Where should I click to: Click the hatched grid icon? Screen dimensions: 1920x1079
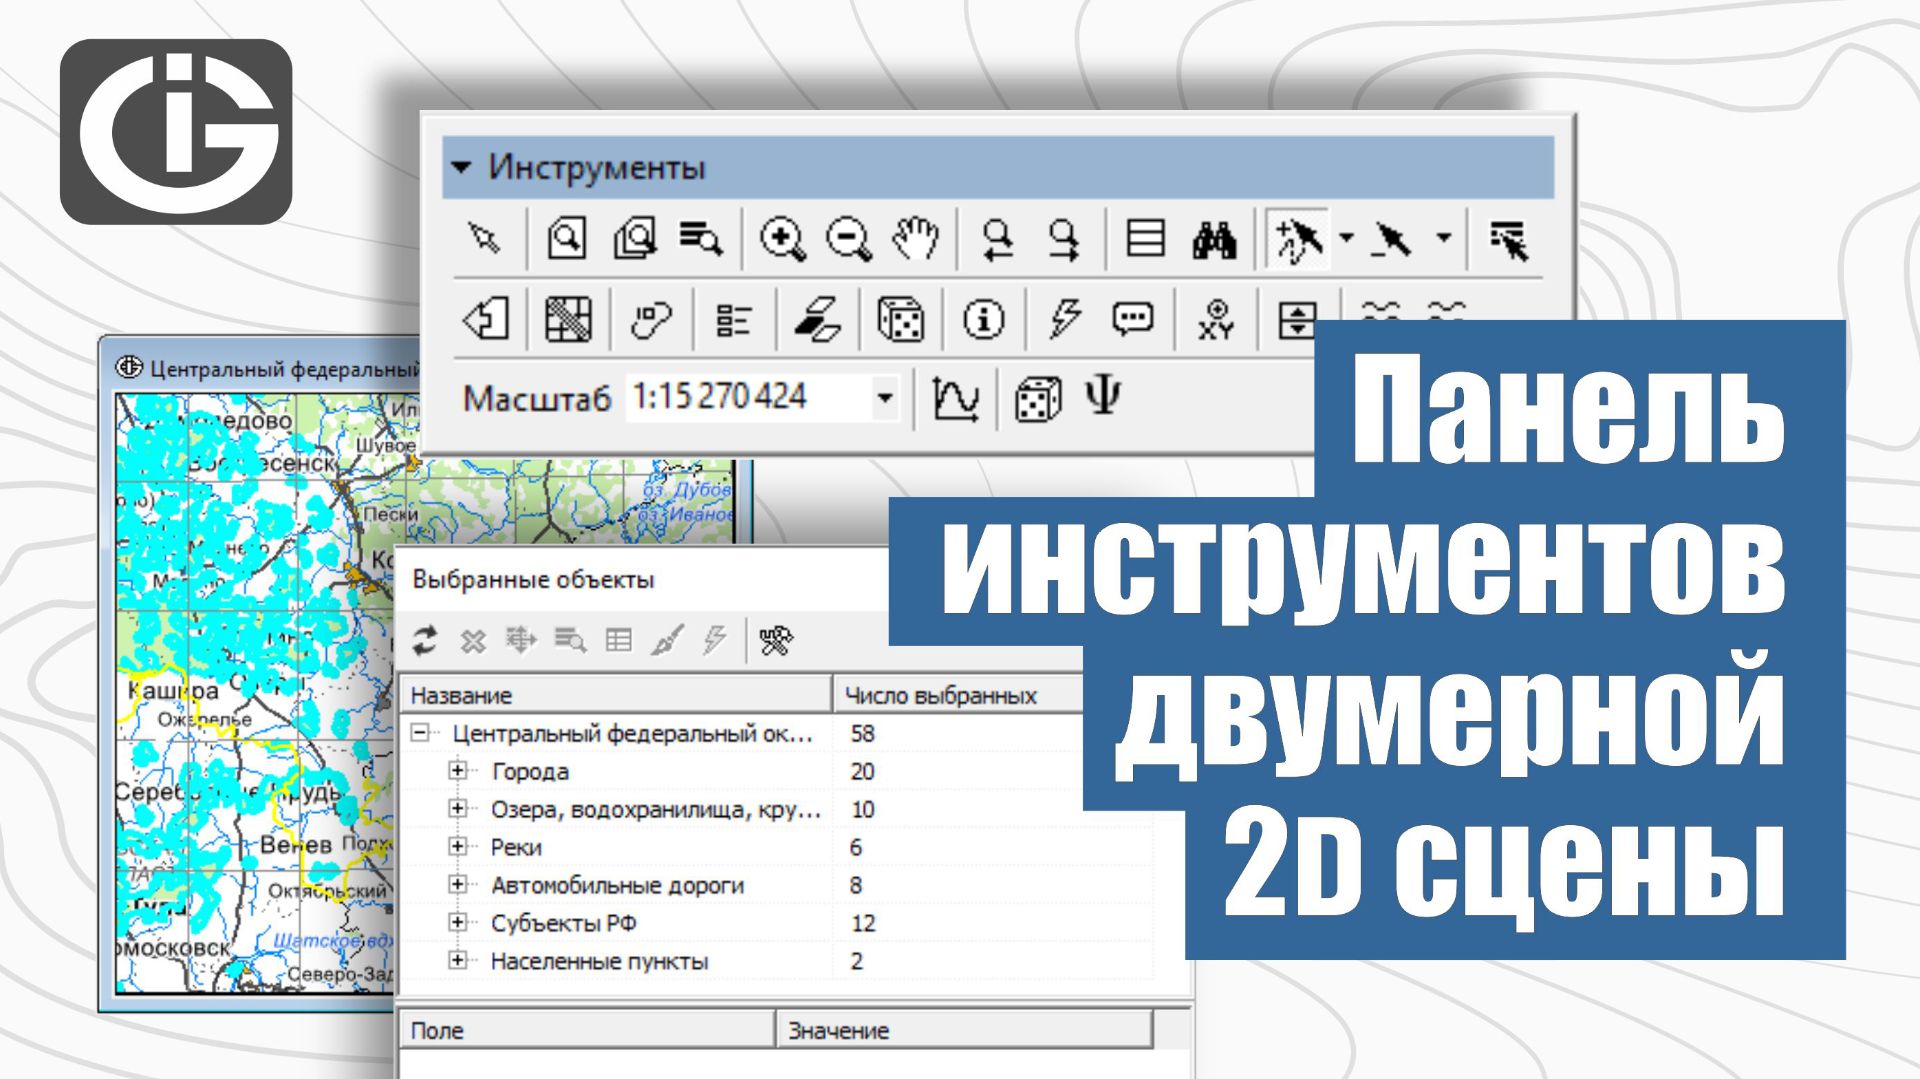click(x=567, y=321)
